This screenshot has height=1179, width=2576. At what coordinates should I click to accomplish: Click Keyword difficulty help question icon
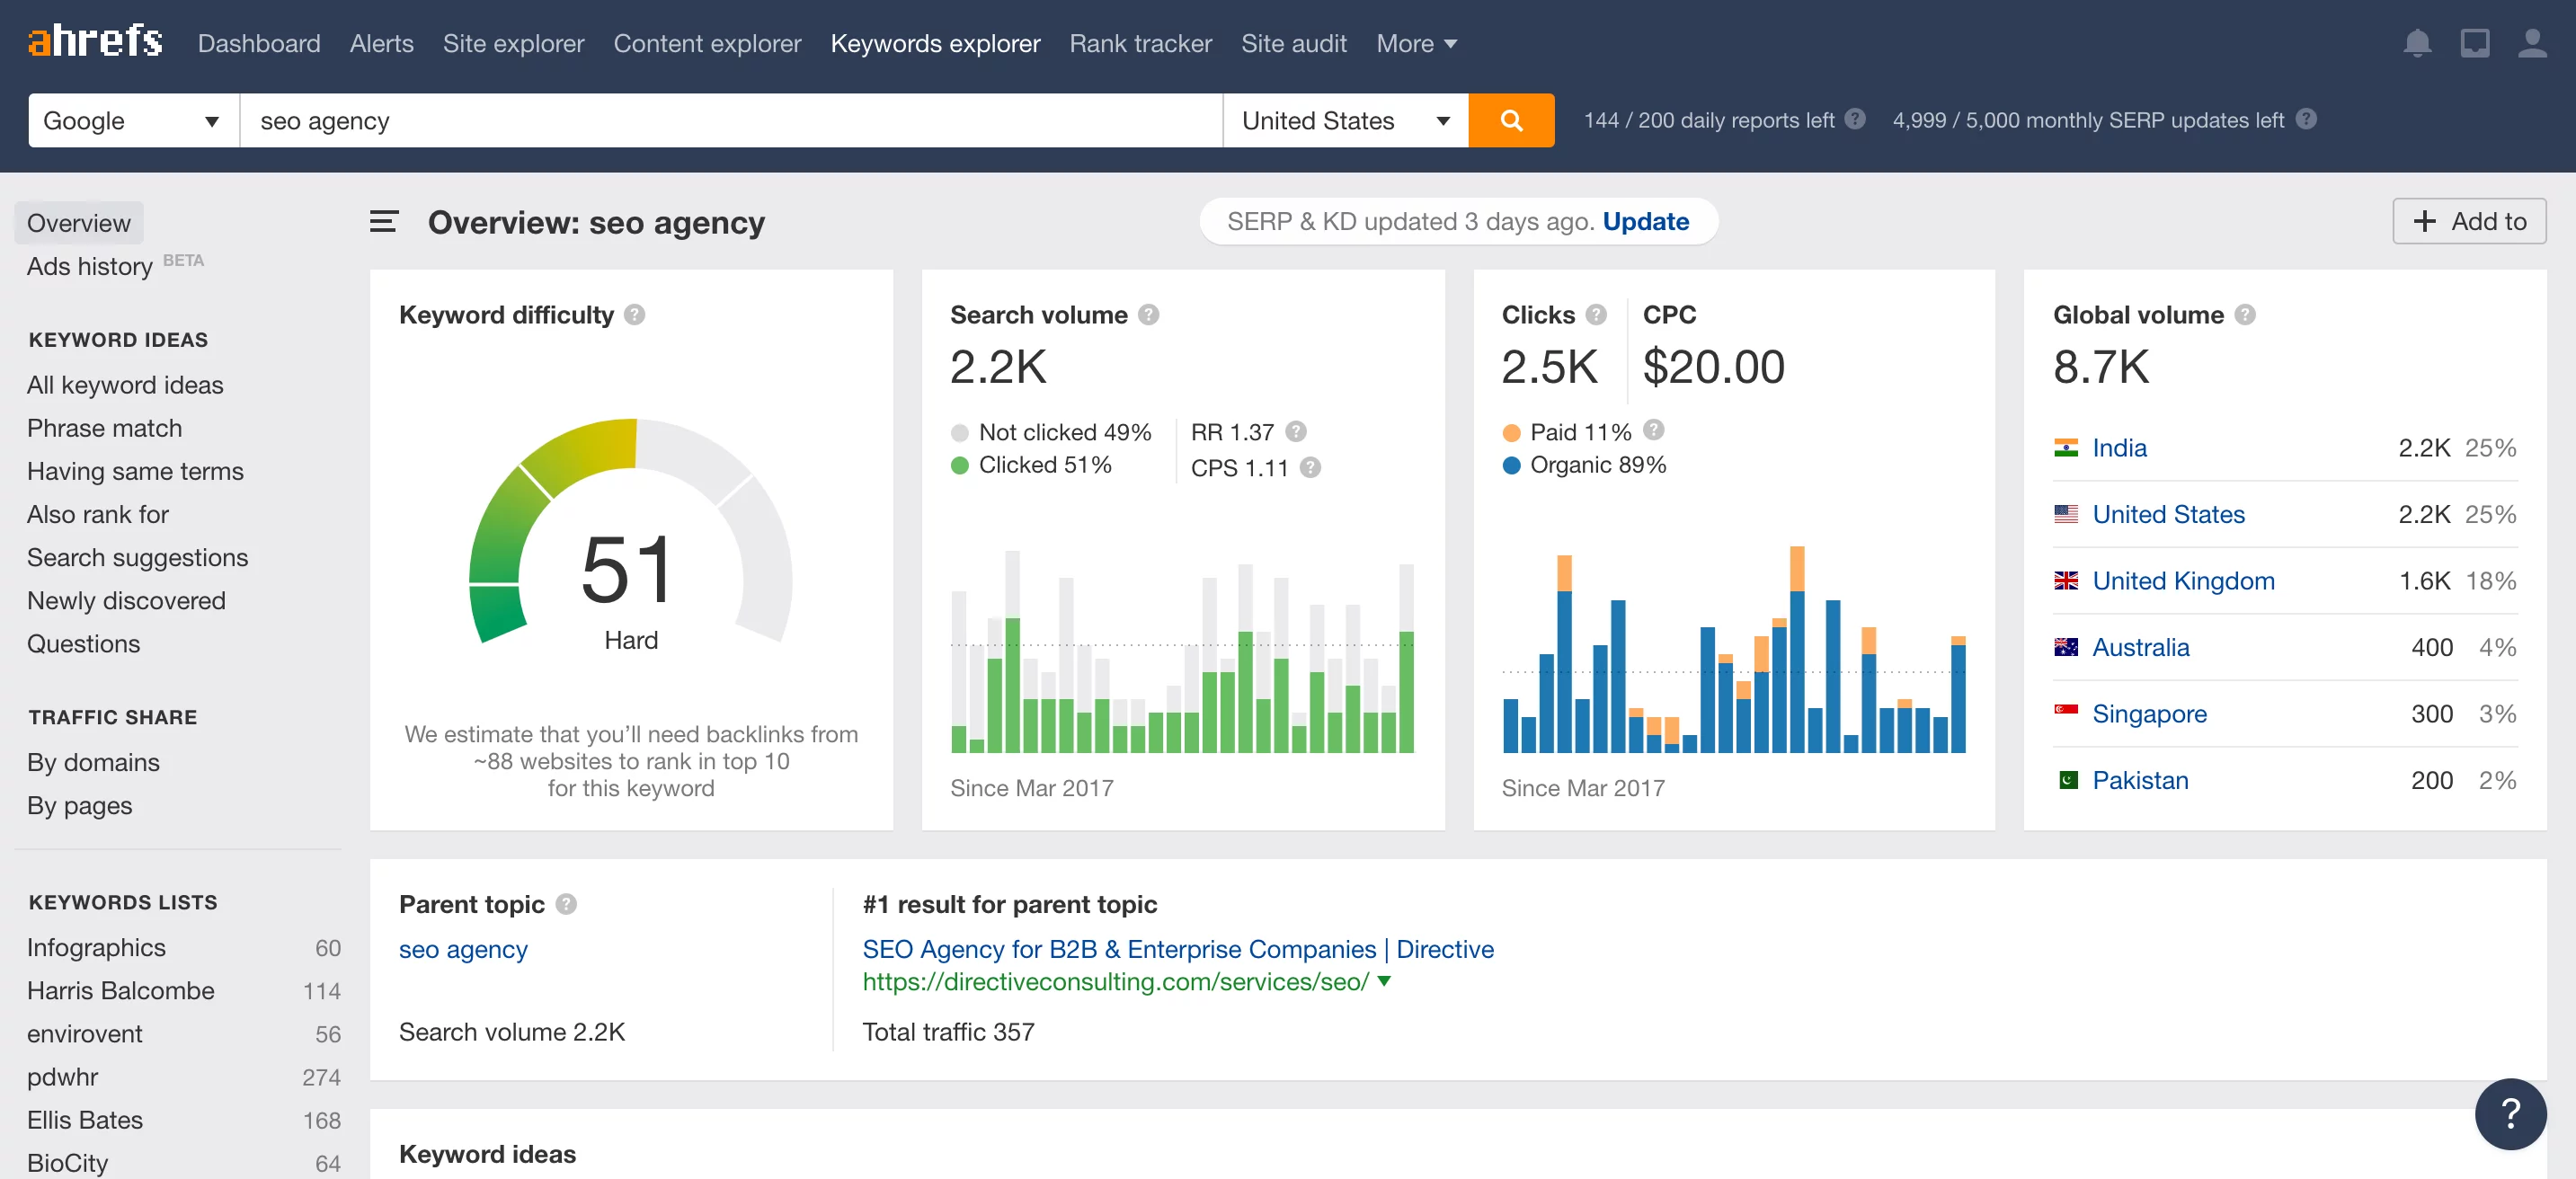(634, 315)
